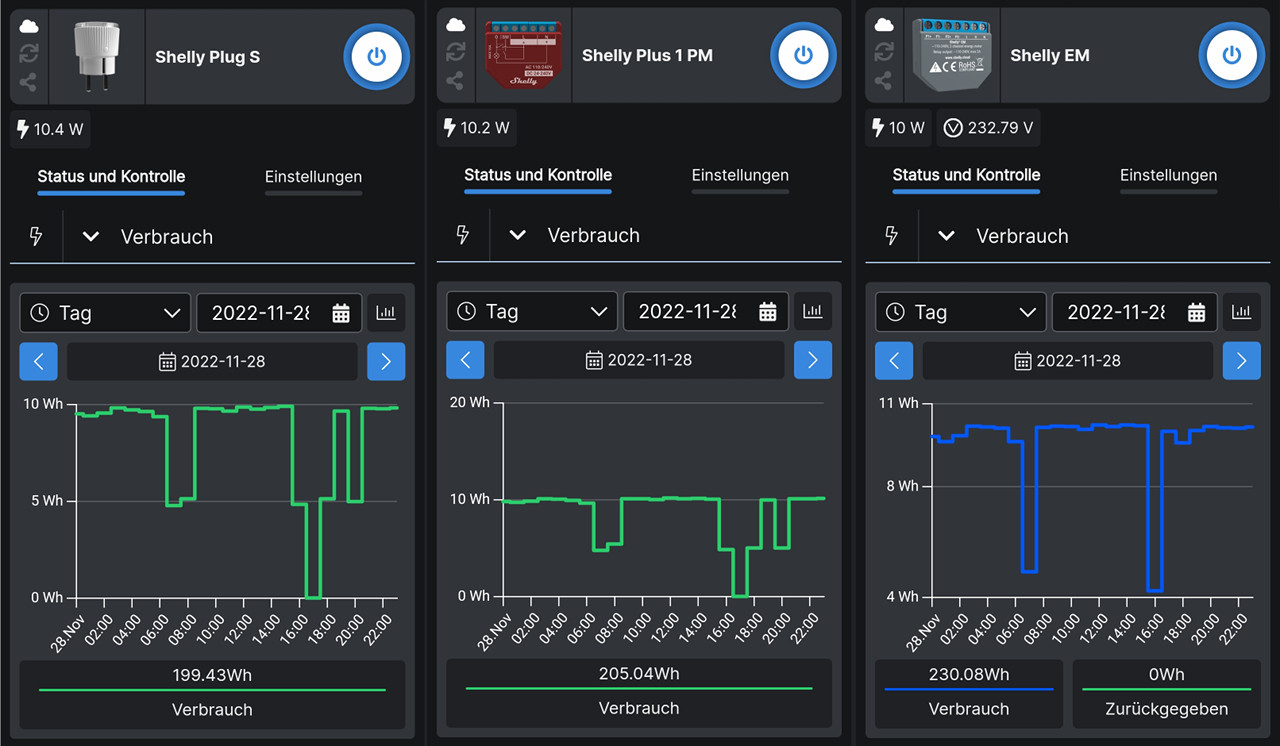Toggle power button on Shelly EM
The width and height of the screenshot is (1280, 746).
[1232, 55]
